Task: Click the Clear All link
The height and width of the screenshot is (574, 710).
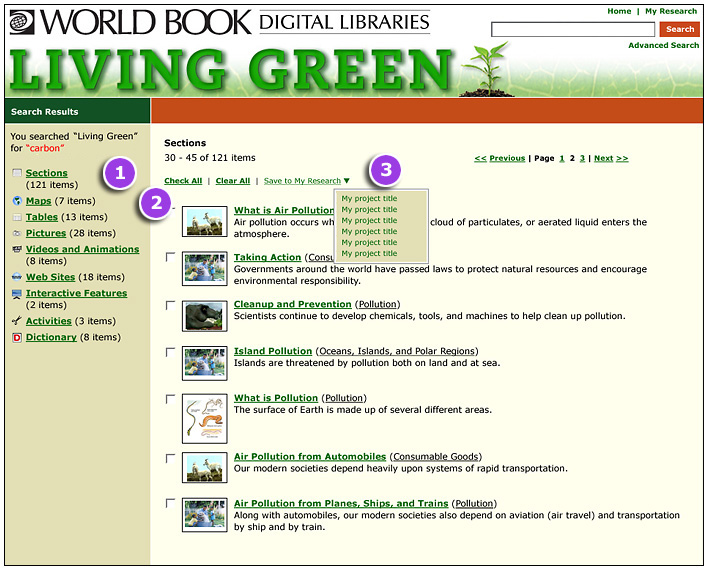Action: pos(233,181)
